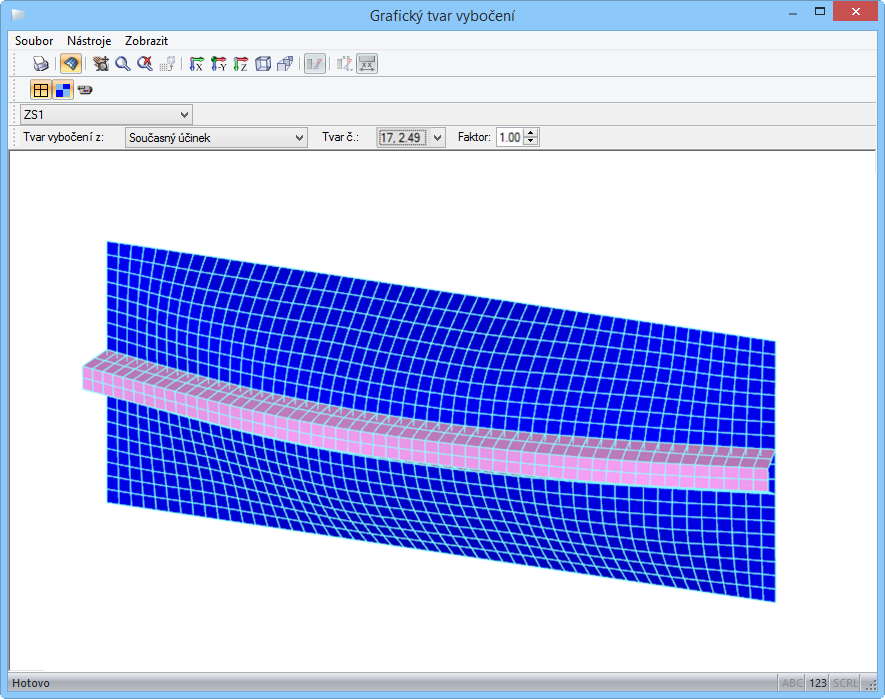
Task: Toggle the dimension XX display icon
Action: pos(367,63)
